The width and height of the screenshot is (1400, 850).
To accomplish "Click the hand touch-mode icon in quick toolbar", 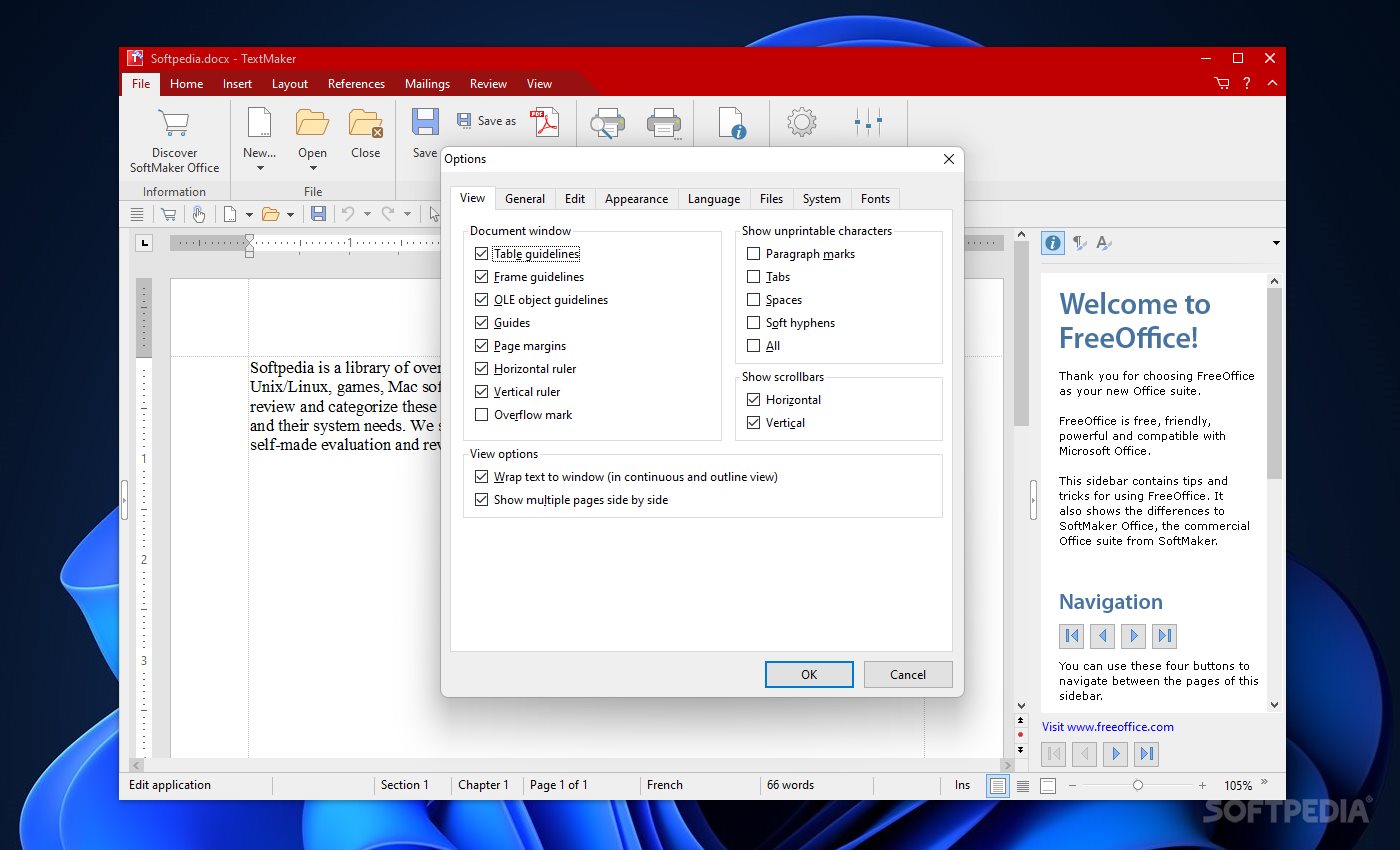I will coord(198,214).
